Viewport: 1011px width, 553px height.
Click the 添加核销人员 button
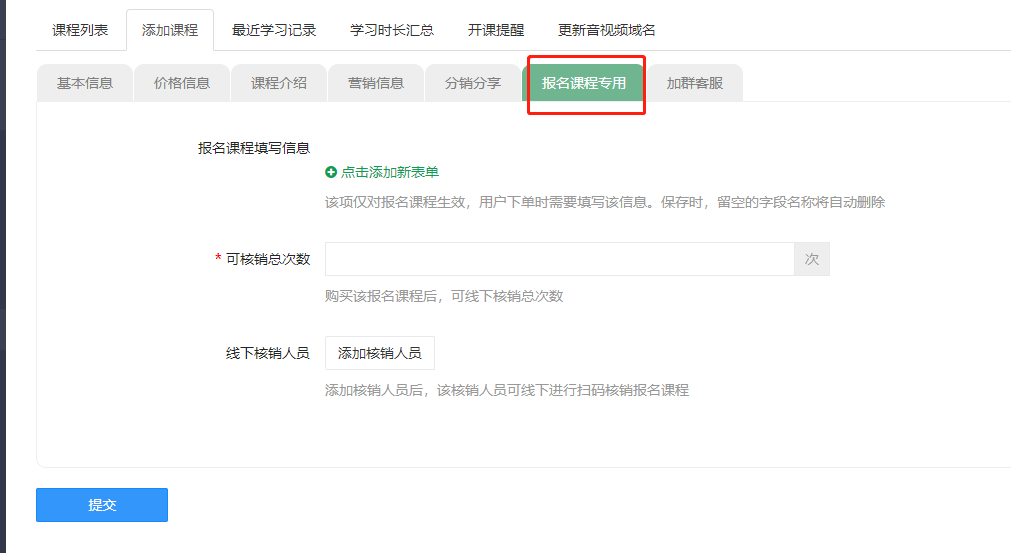pyautogui.click(x=380, y=353)
